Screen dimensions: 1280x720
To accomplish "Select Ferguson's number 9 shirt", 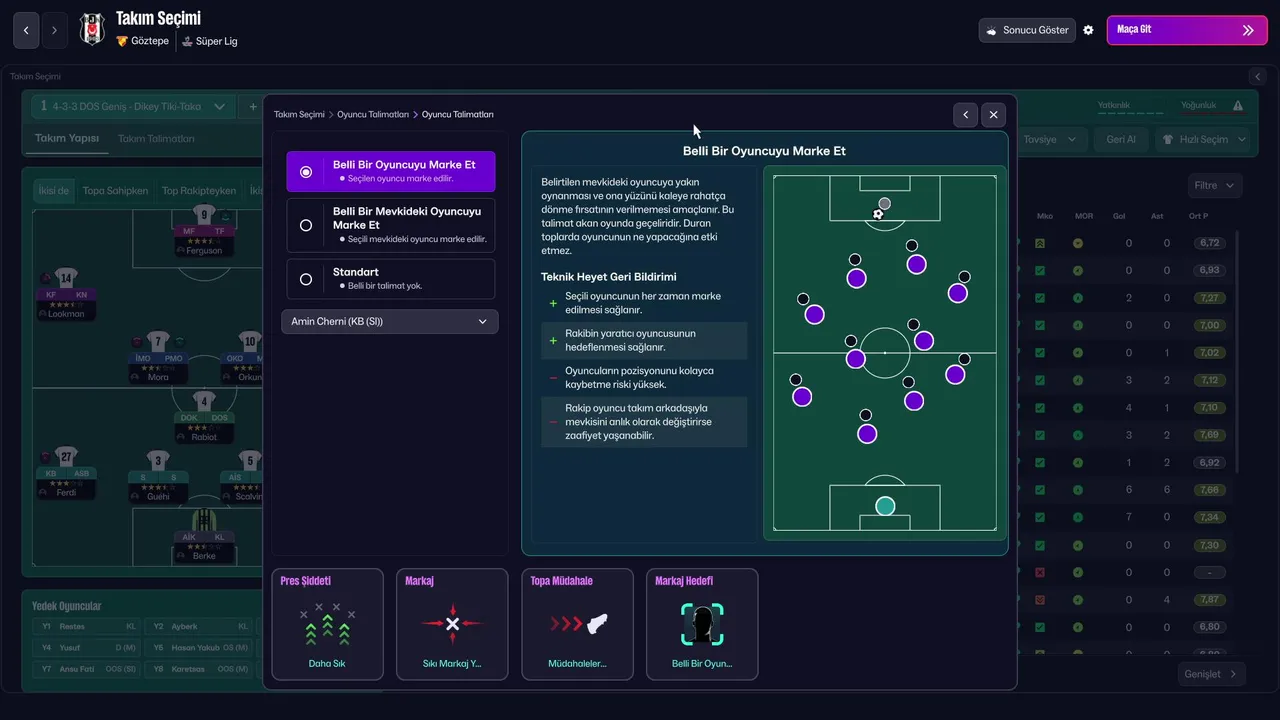I will [x=204, y=215].
